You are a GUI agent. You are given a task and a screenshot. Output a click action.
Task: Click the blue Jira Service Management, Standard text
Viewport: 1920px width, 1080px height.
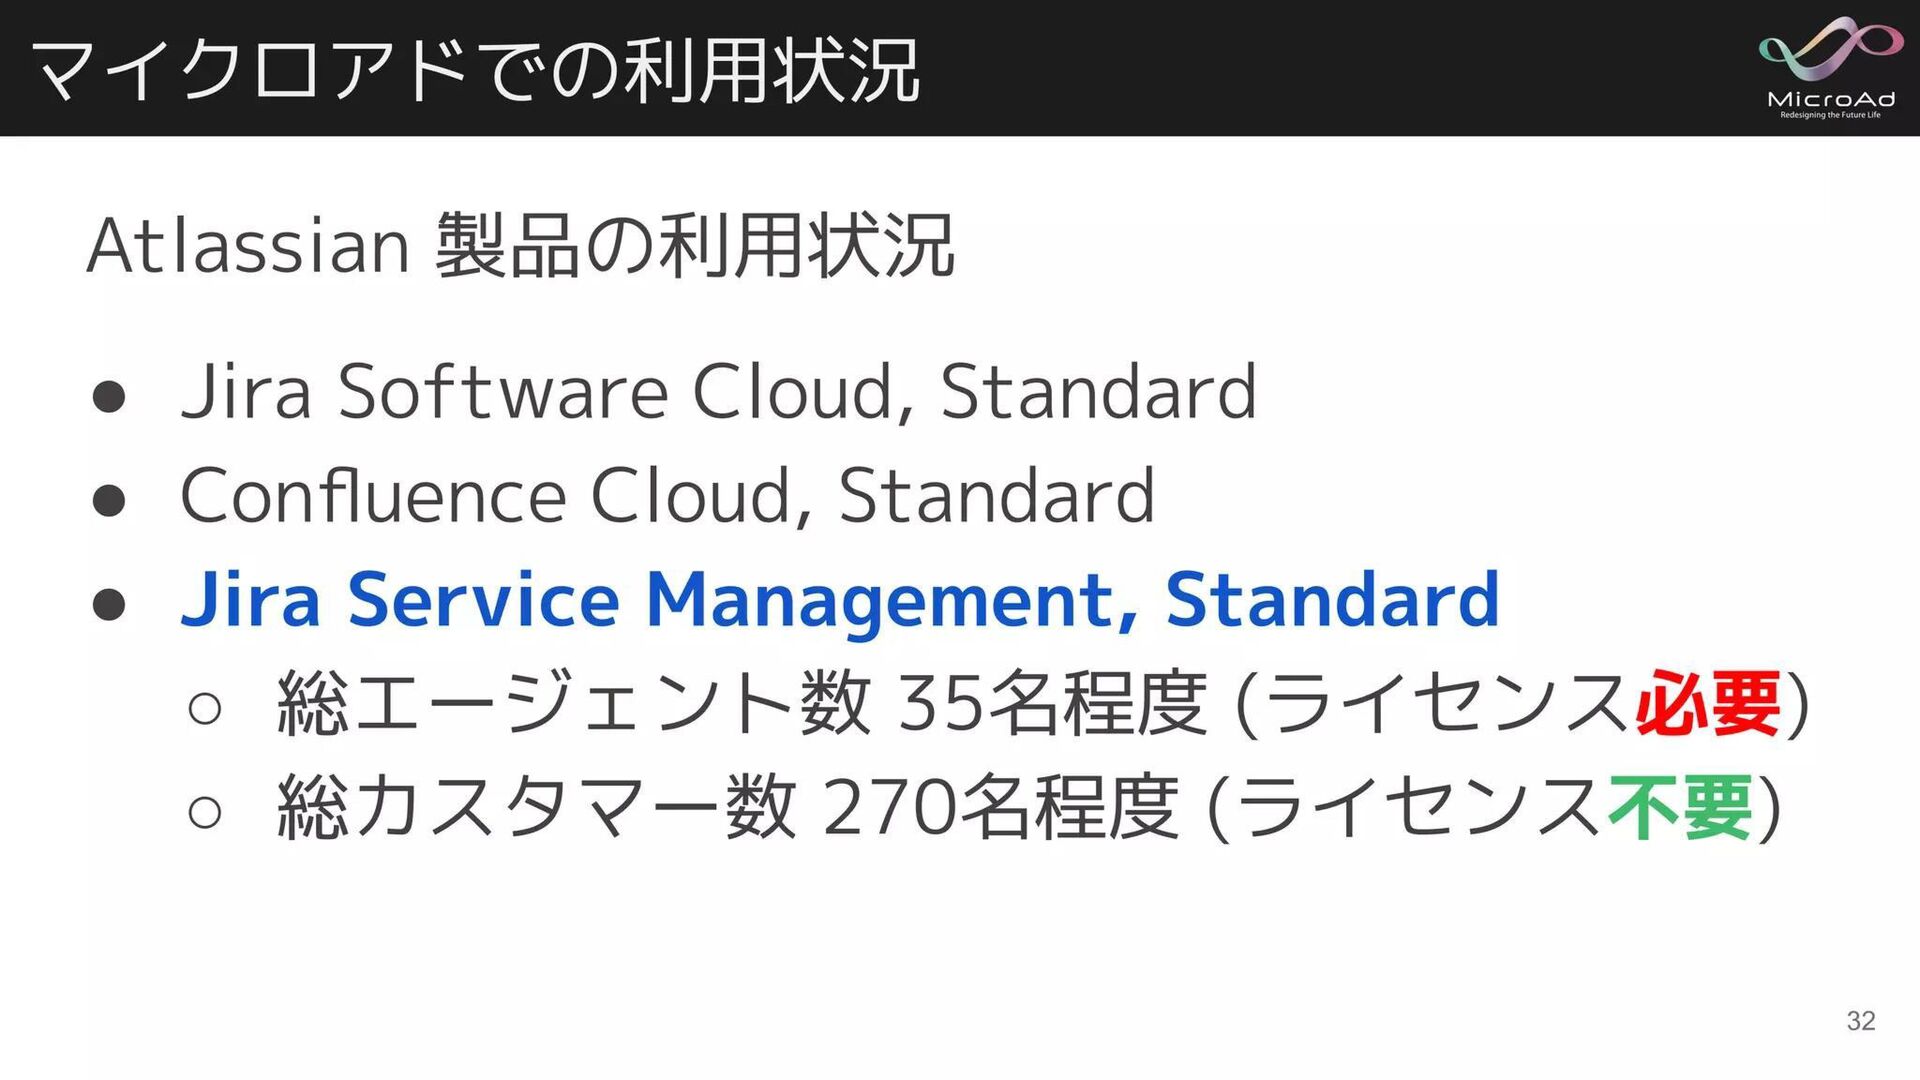tap(840, 599)
